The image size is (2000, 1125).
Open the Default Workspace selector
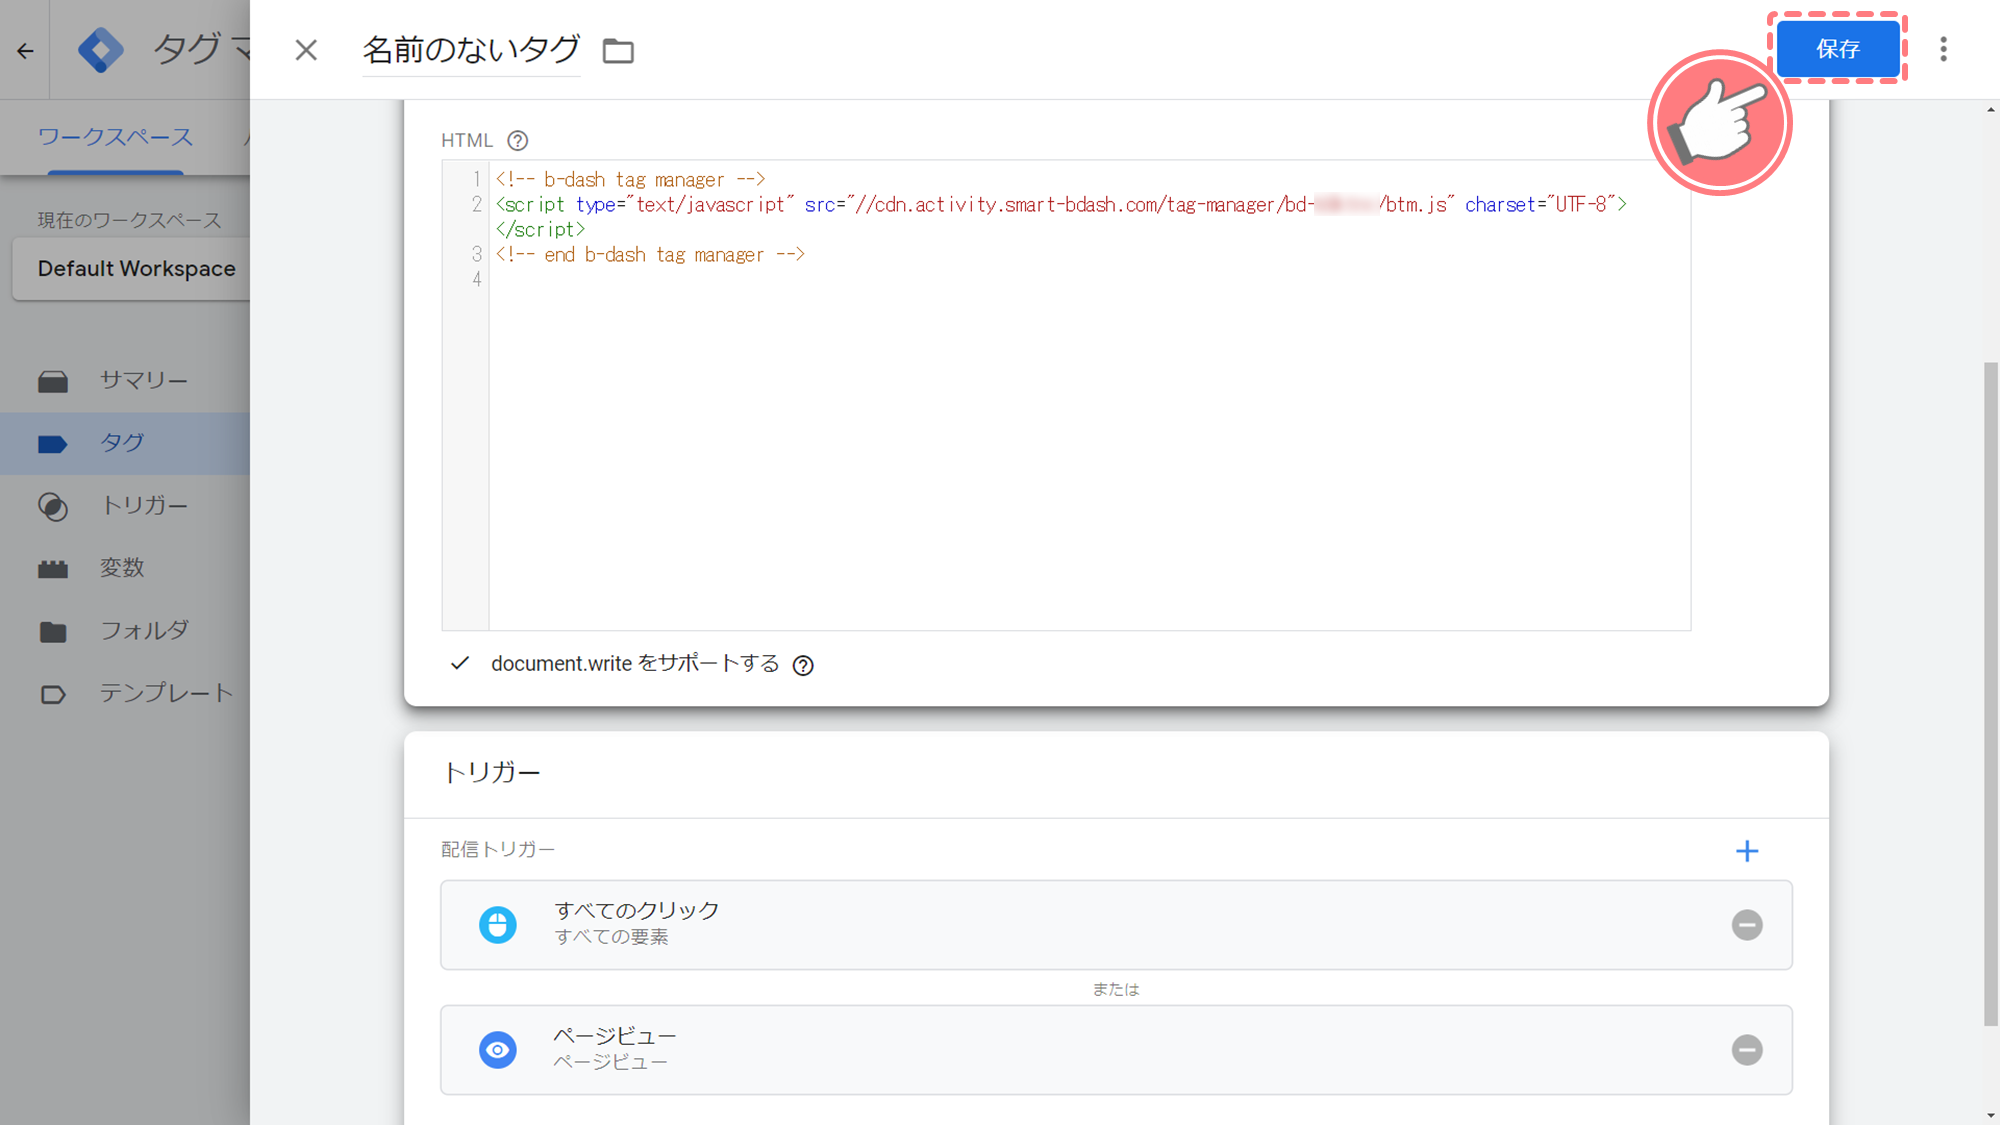131,268
